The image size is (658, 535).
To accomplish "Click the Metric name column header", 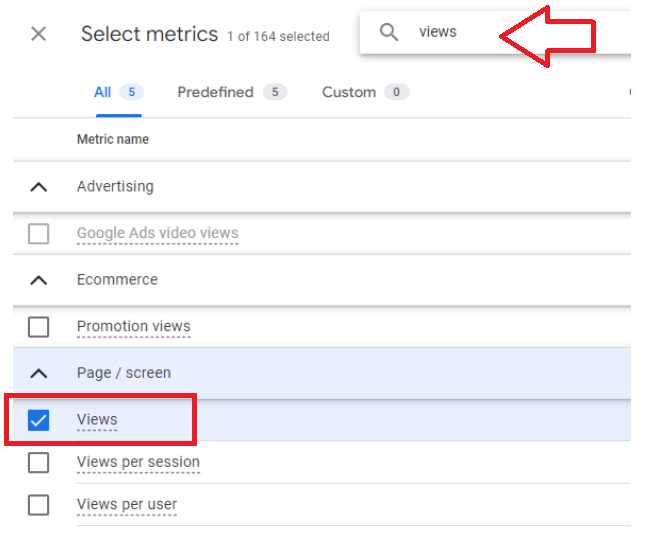I will coord(112,139).
